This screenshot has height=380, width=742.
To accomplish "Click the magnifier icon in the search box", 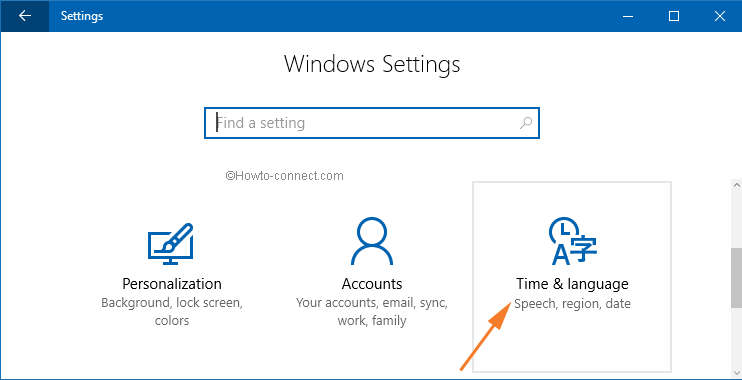I will (x=525, y=123).
